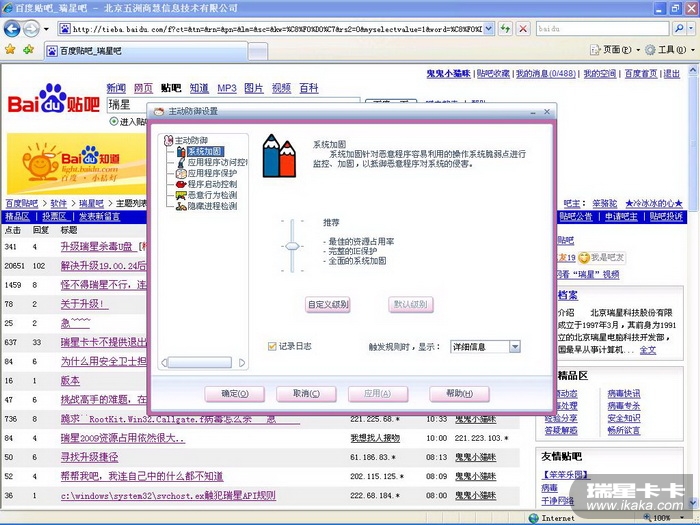
Task: Select 隐藏进程检测 in the tree
Action: [x=212, y=206]
